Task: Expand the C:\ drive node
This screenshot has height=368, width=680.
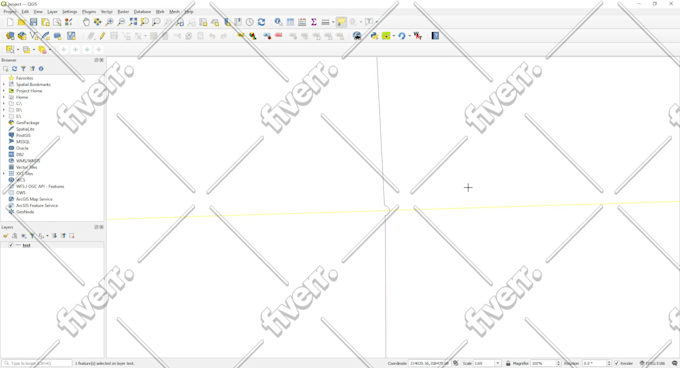Action: click(4, 104)
